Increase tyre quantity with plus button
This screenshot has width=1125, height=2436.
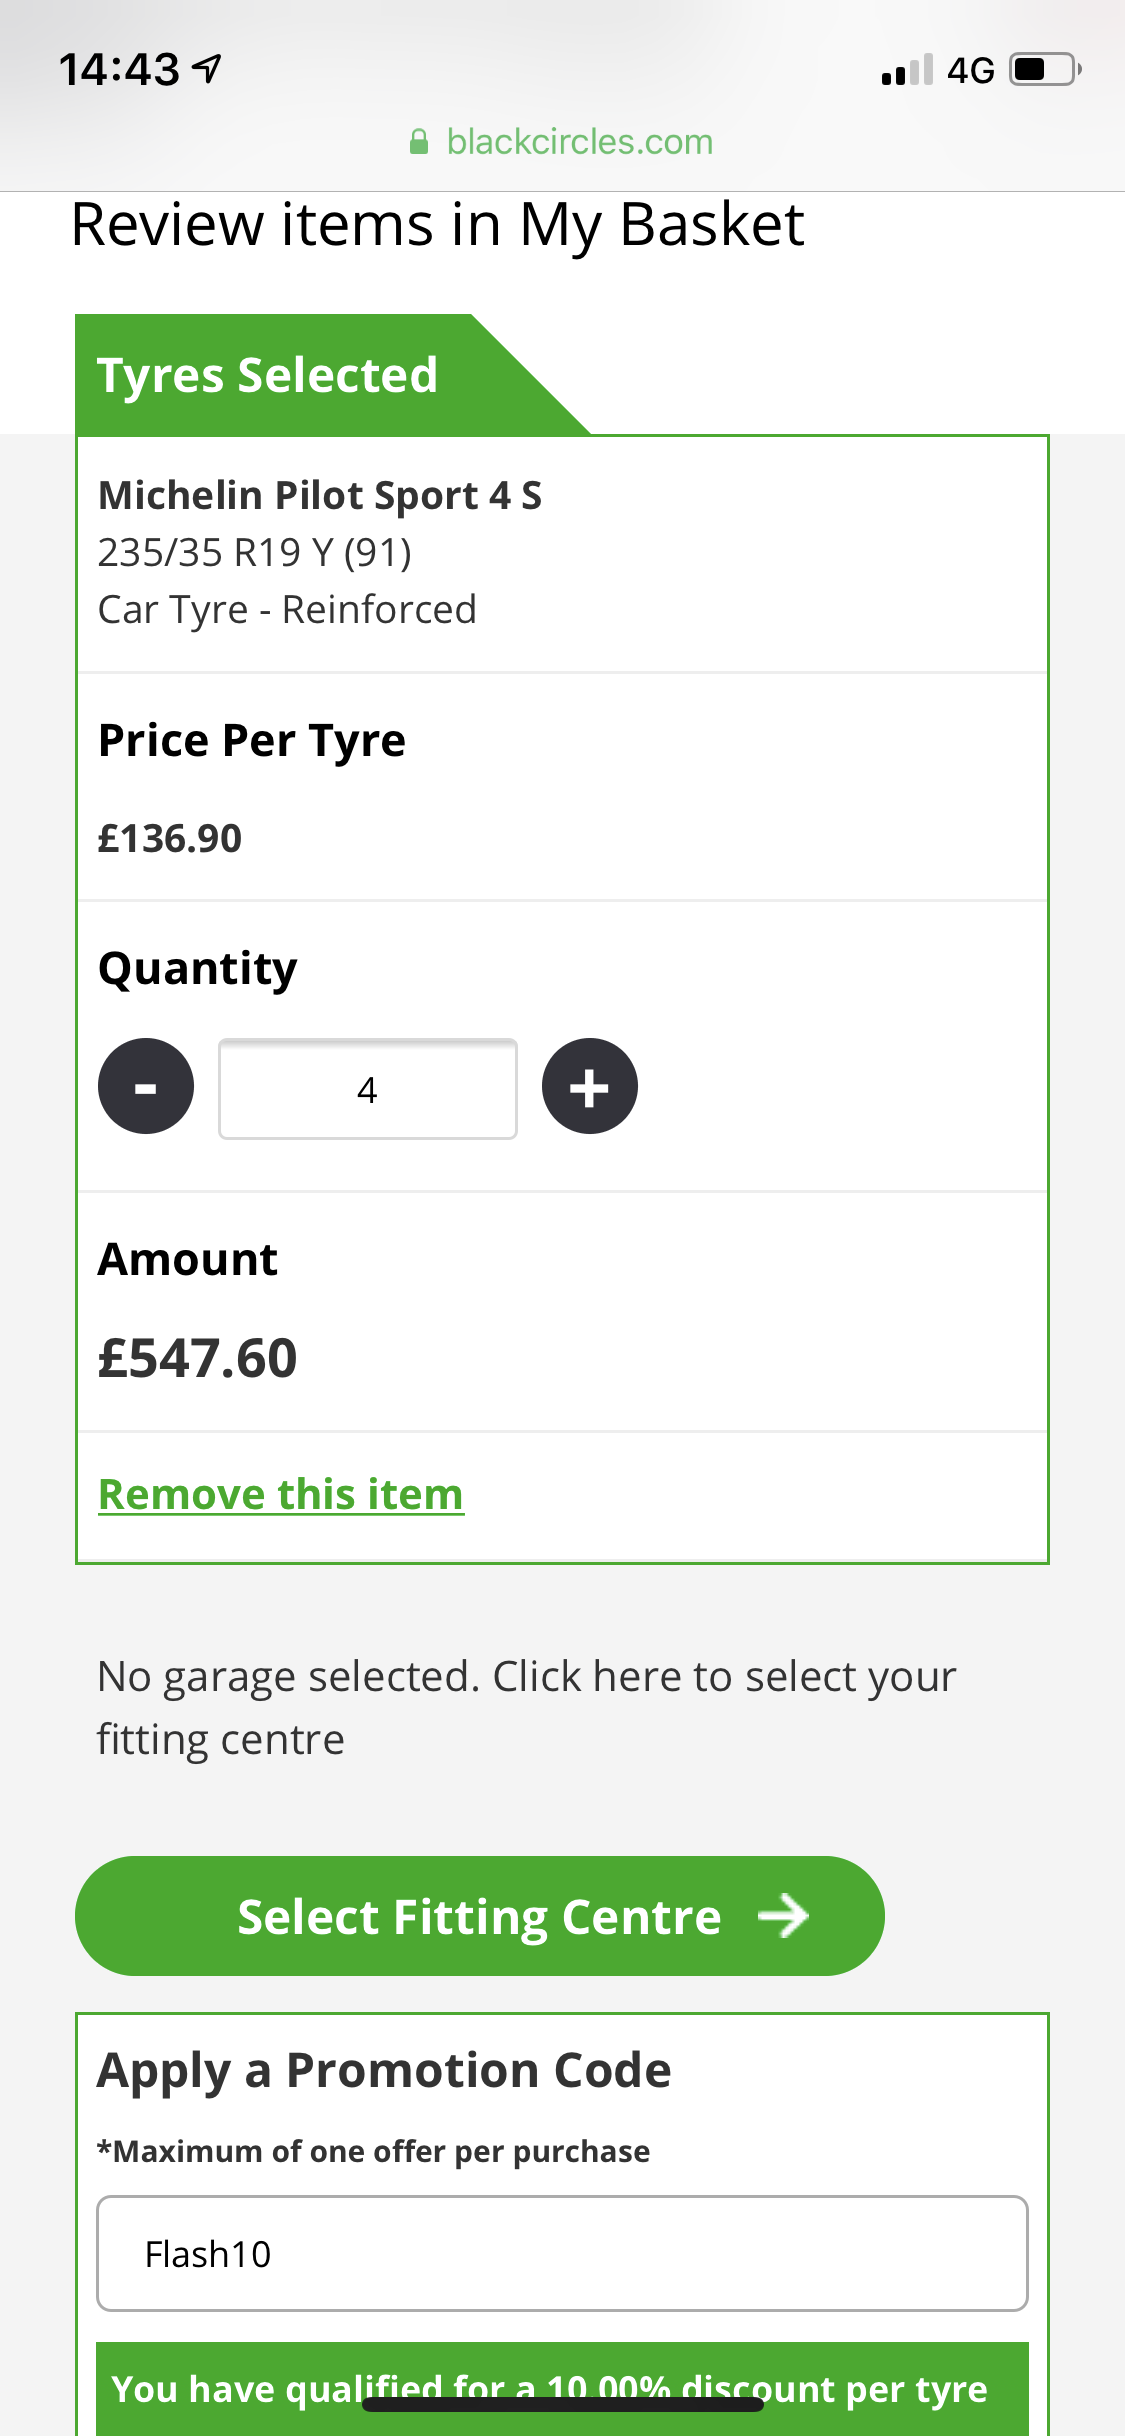tap(589, 1087)
